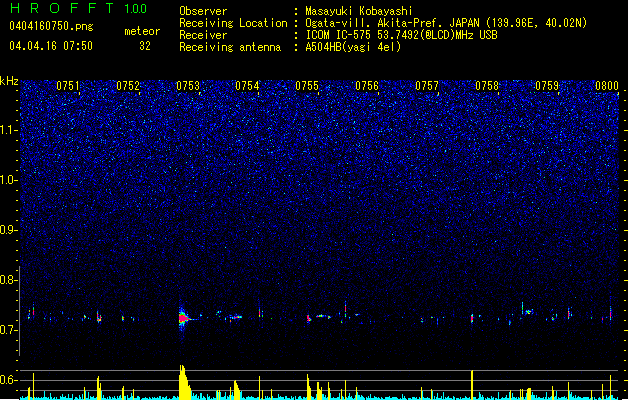Click the 0755 time marker

point(307,86)
